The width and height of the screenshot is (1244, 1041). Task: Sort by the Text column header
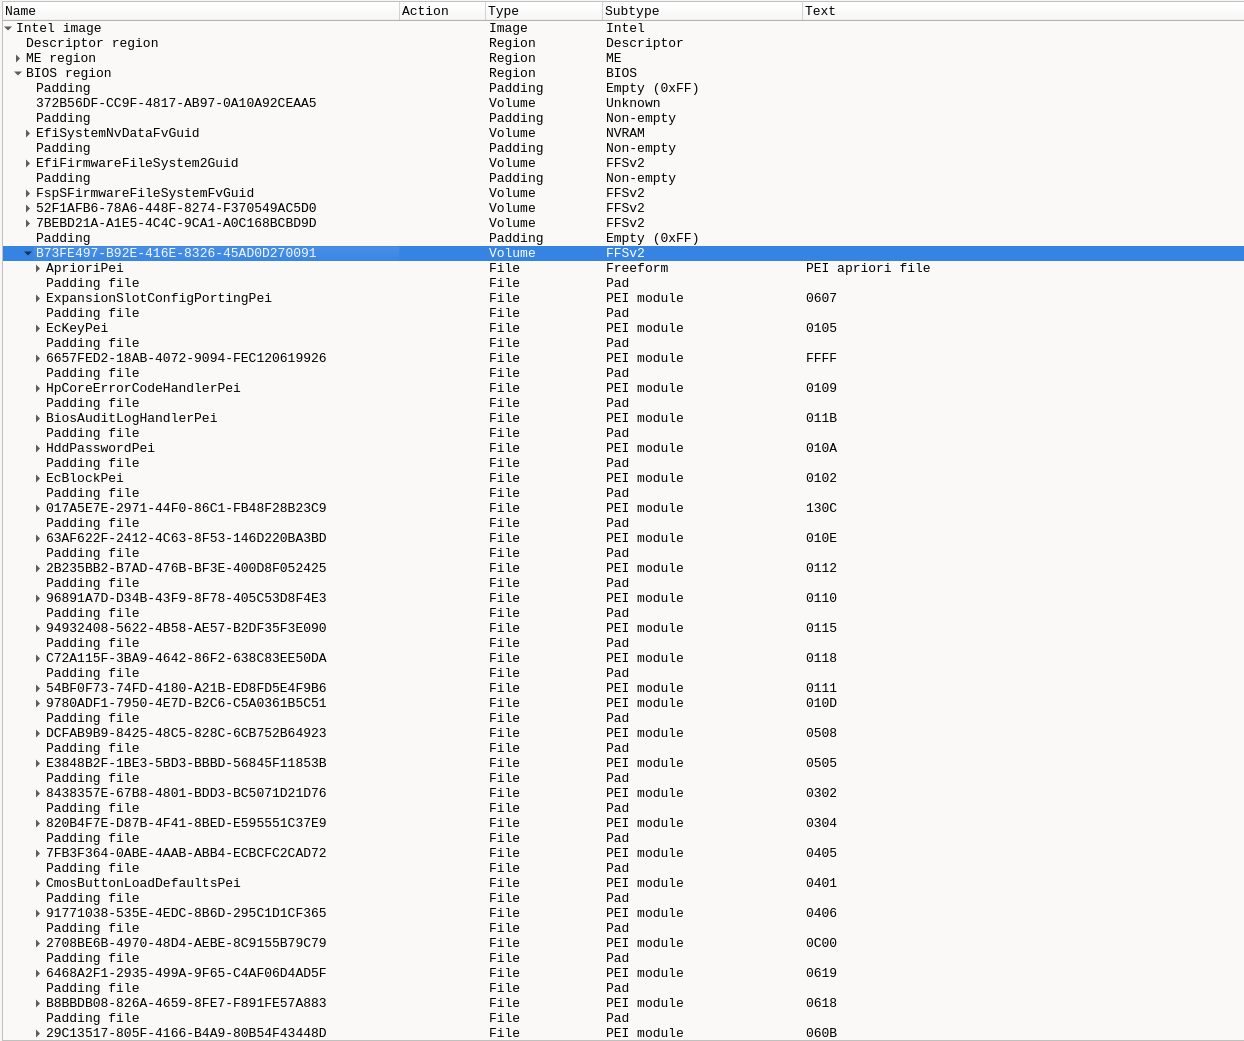tap(1023, 11)
